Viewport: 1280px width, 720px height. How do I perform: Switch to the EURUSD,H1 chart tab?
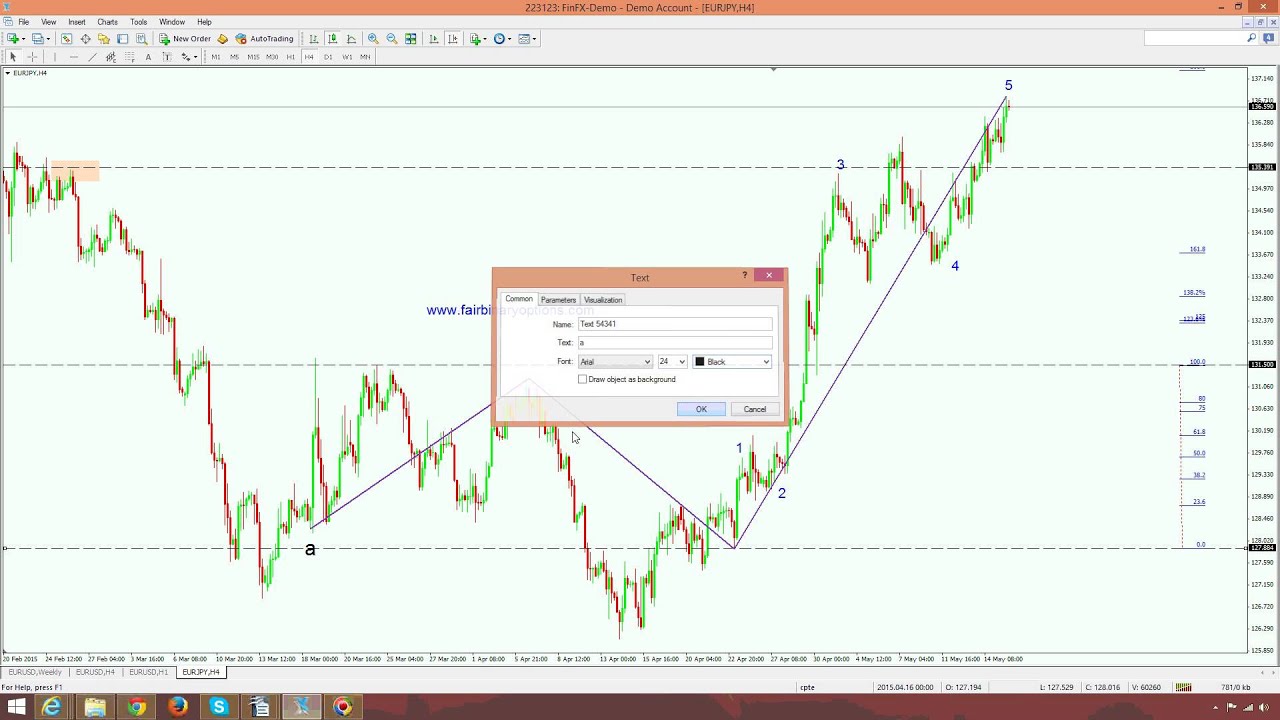148,672
